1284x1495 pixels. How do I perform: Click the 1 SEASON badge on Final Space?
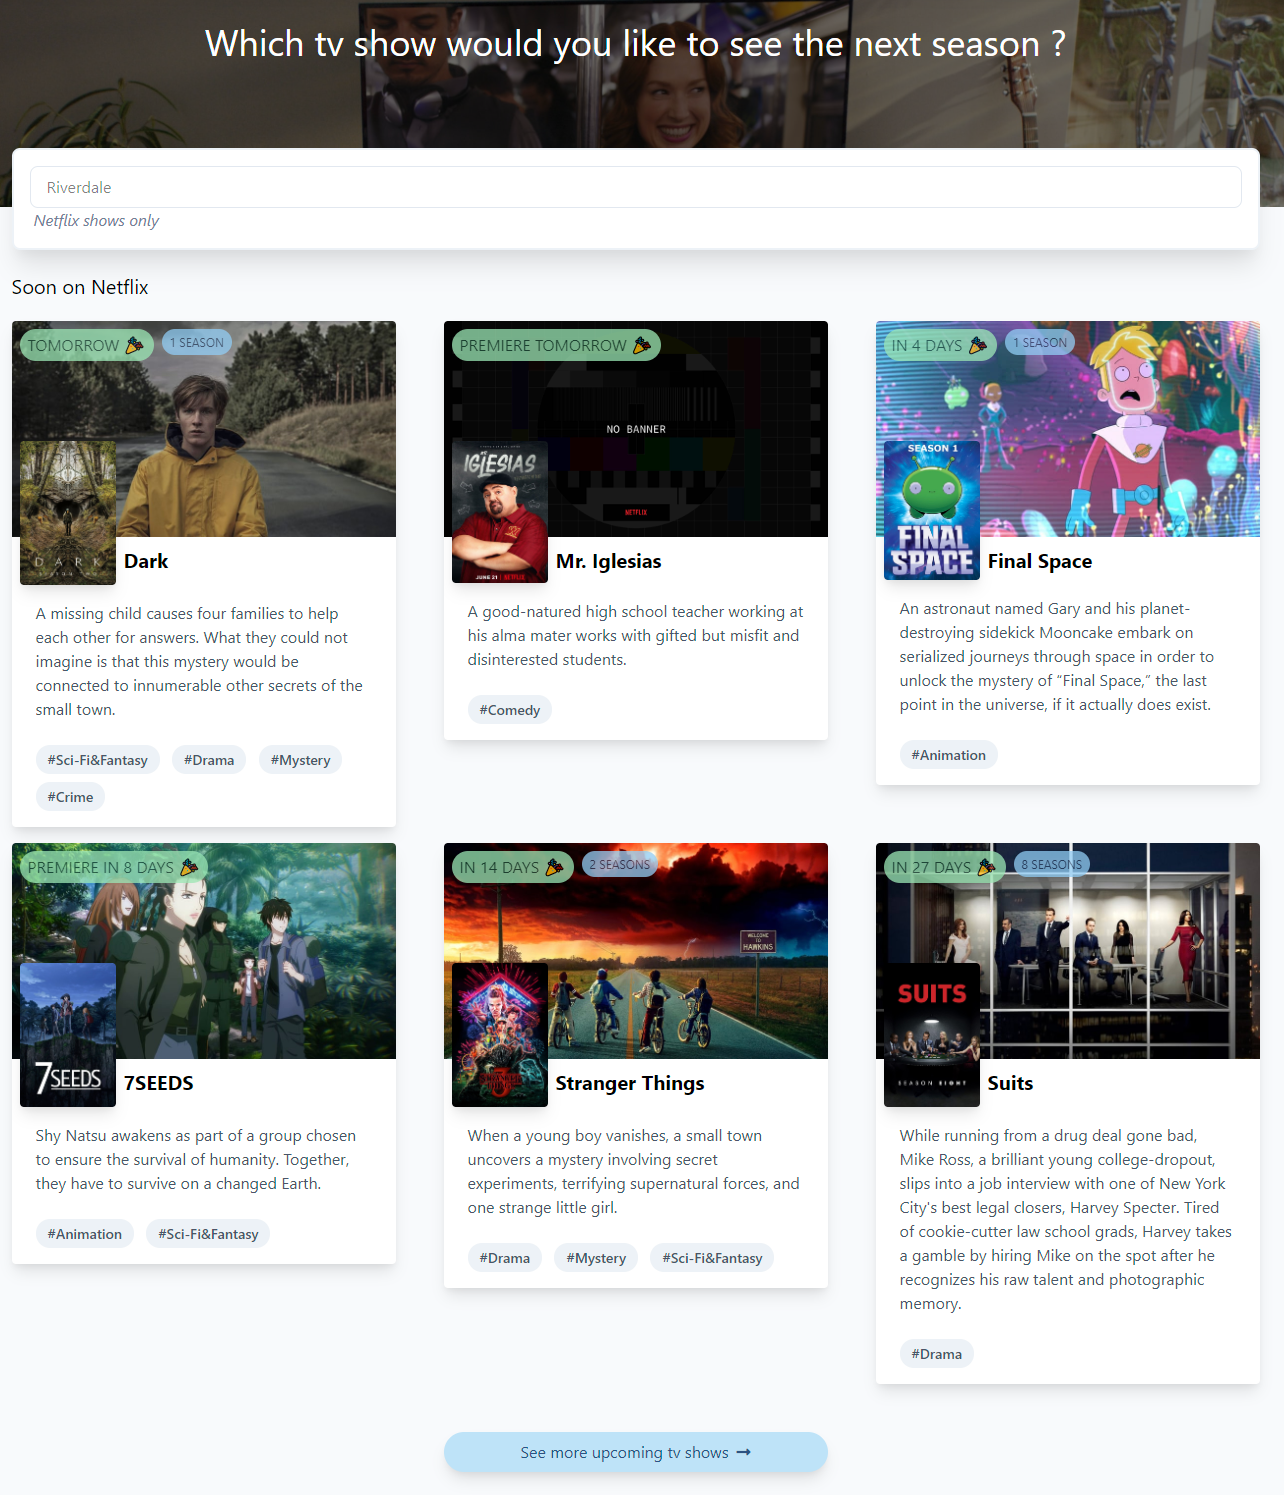pos(1041,342)
